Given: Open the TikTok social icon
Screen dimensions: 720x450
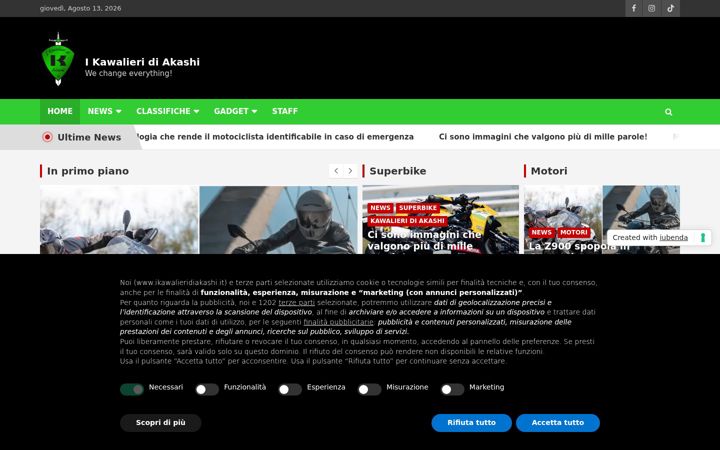Looking at the screenshot, I should [x=670, y=8].
